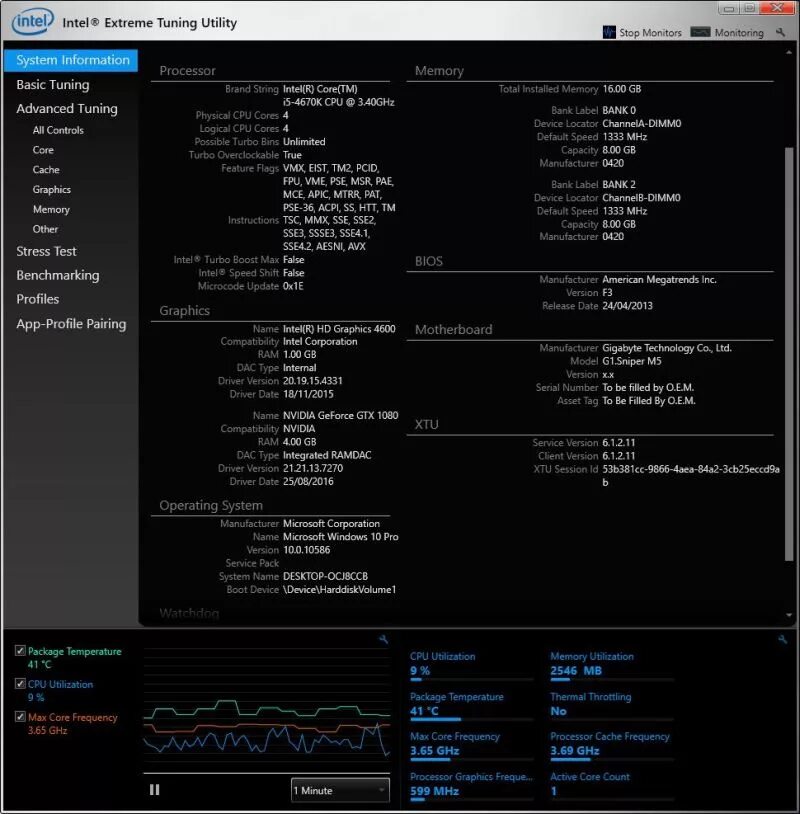Click Monitoring button label
800x814 pixels.
(x=739, y=33)
